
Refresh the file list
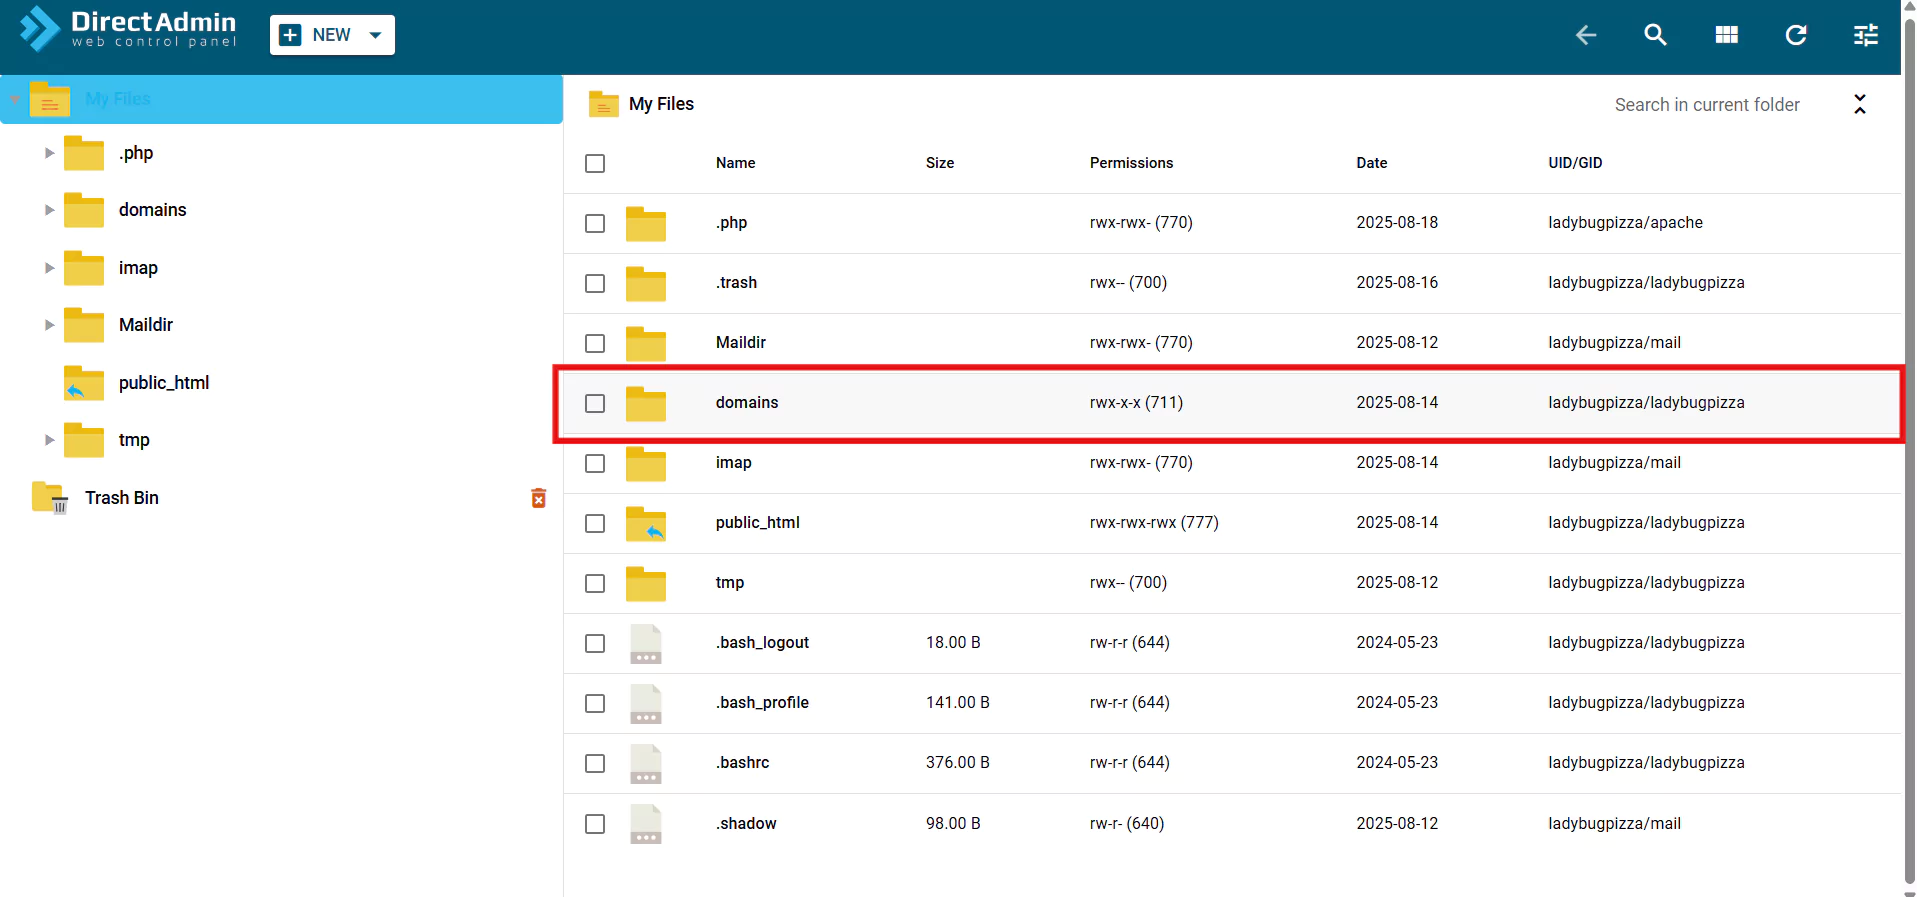(1796, 35)
